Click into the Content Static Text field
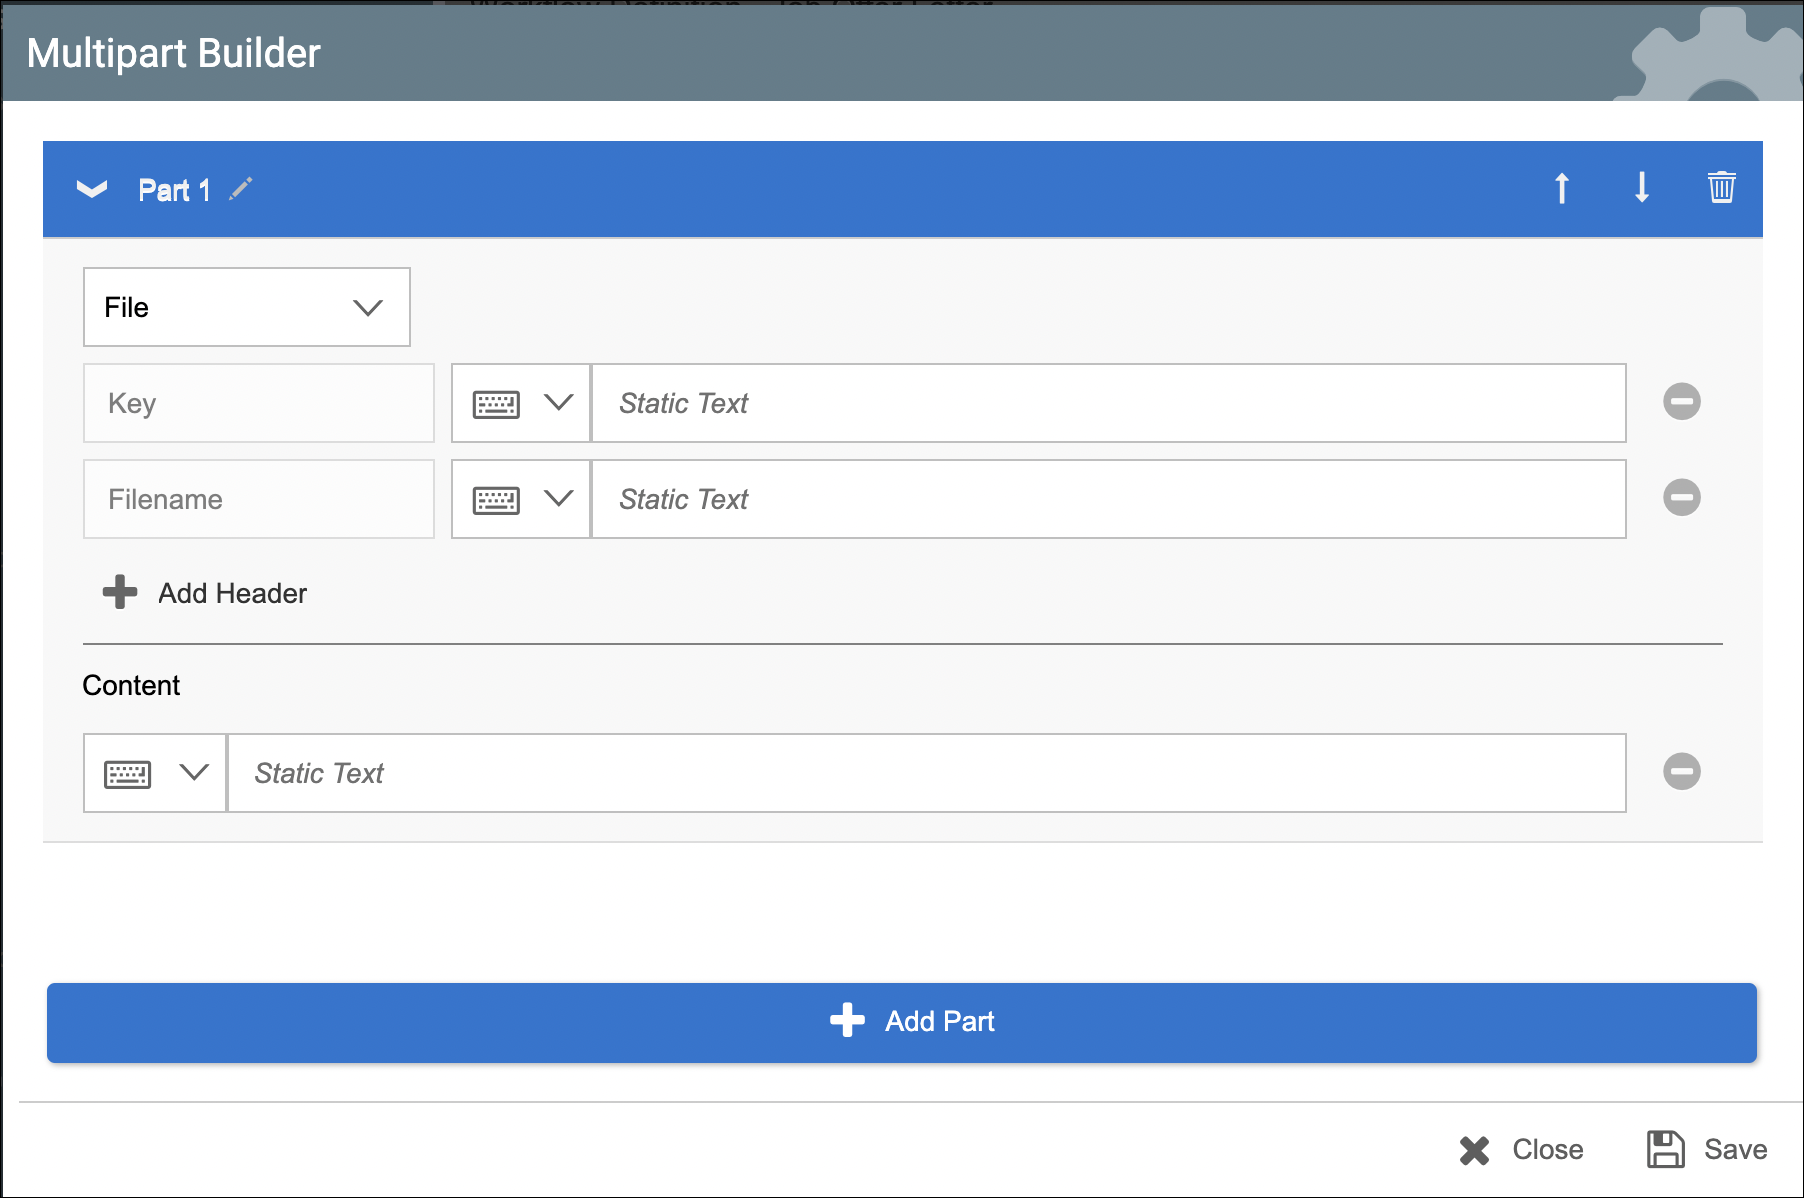 pyautogui.click(x=926, y=773)
